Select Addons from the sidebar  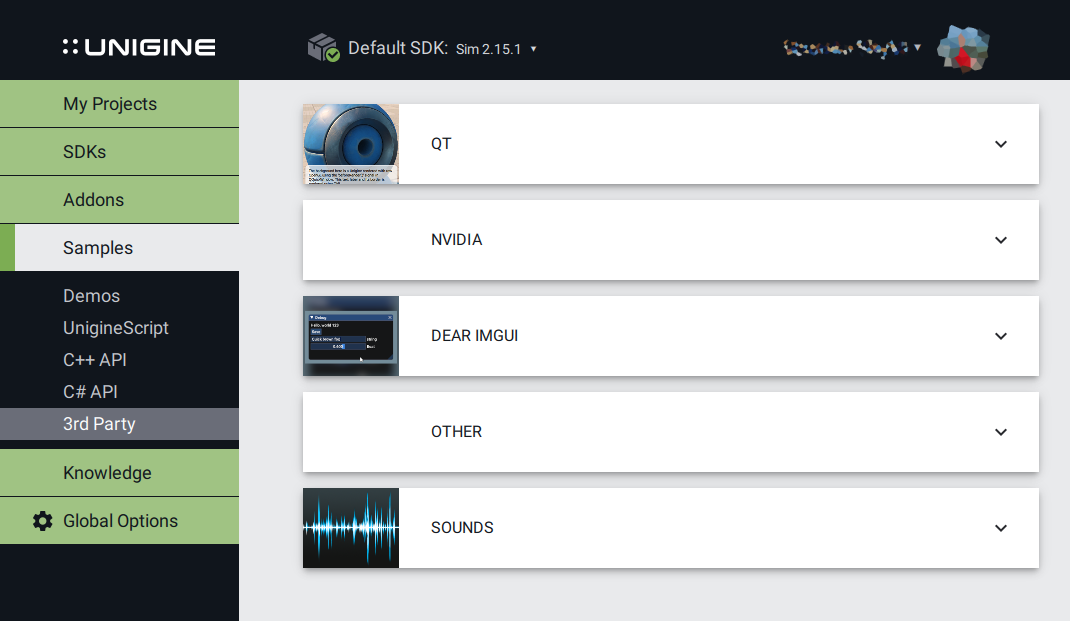point(93,200)
